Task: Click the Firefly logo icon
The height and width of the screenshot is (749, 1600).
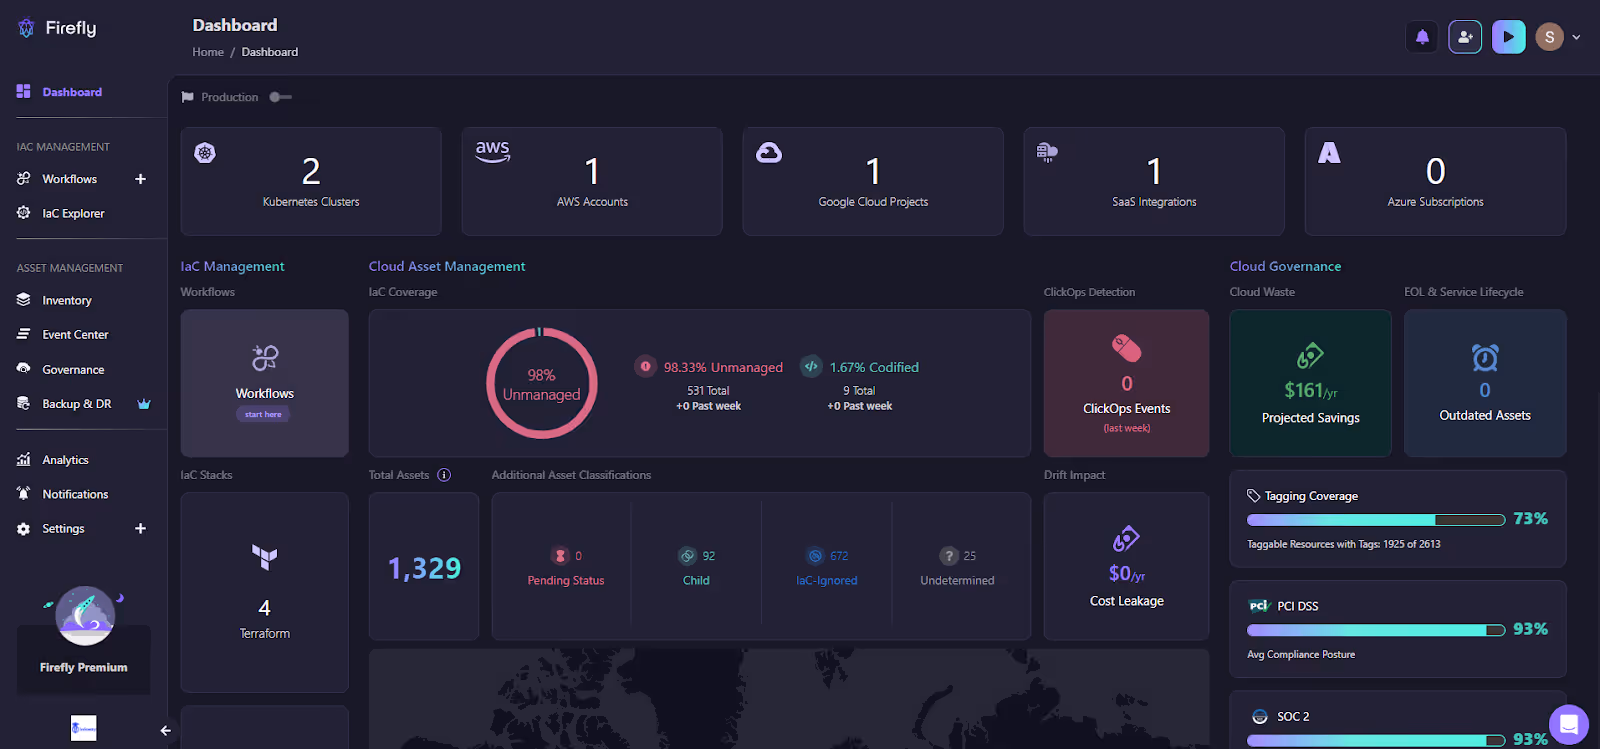Action: (x=26, y=28)
